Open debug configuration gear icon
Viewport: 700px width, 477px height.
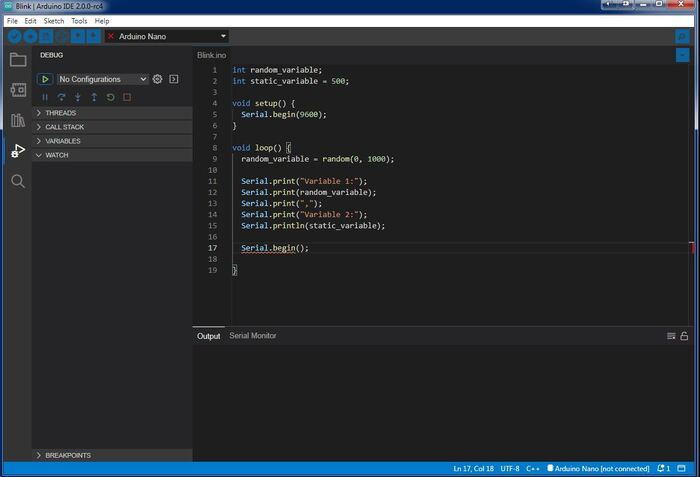[x=157, y=79]
